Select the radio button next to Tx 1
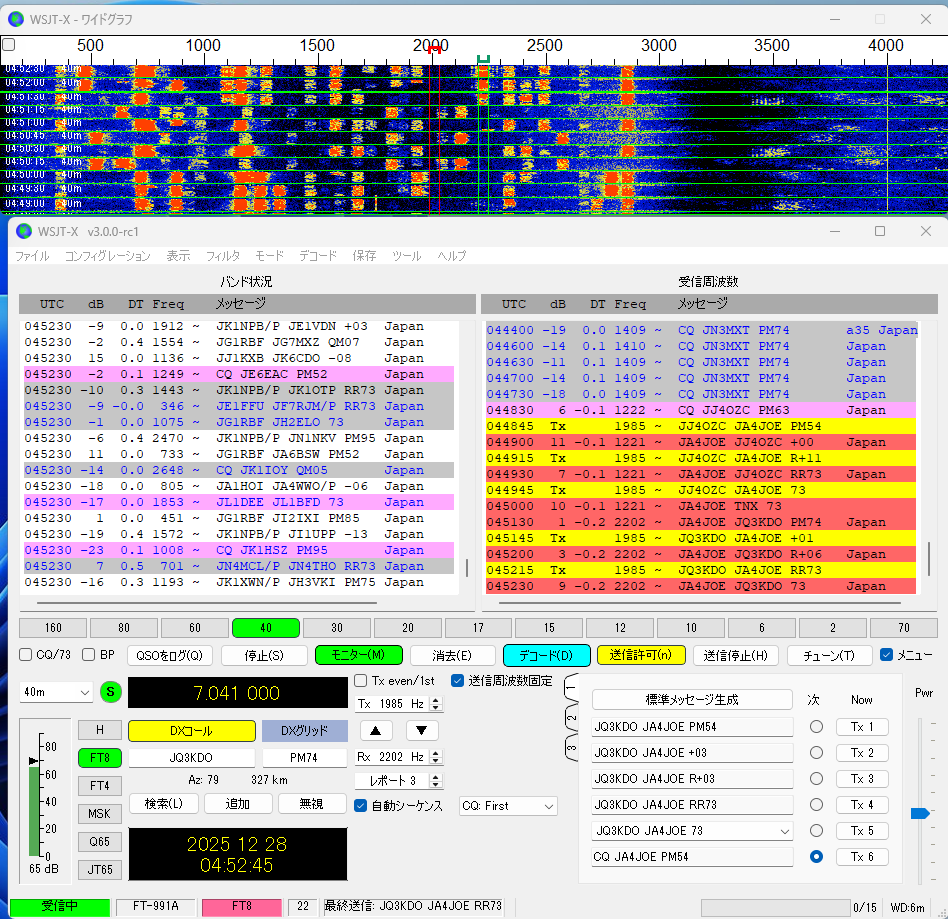Image resolution: width=948 pixels, height=919 pixels. [816, 727]
